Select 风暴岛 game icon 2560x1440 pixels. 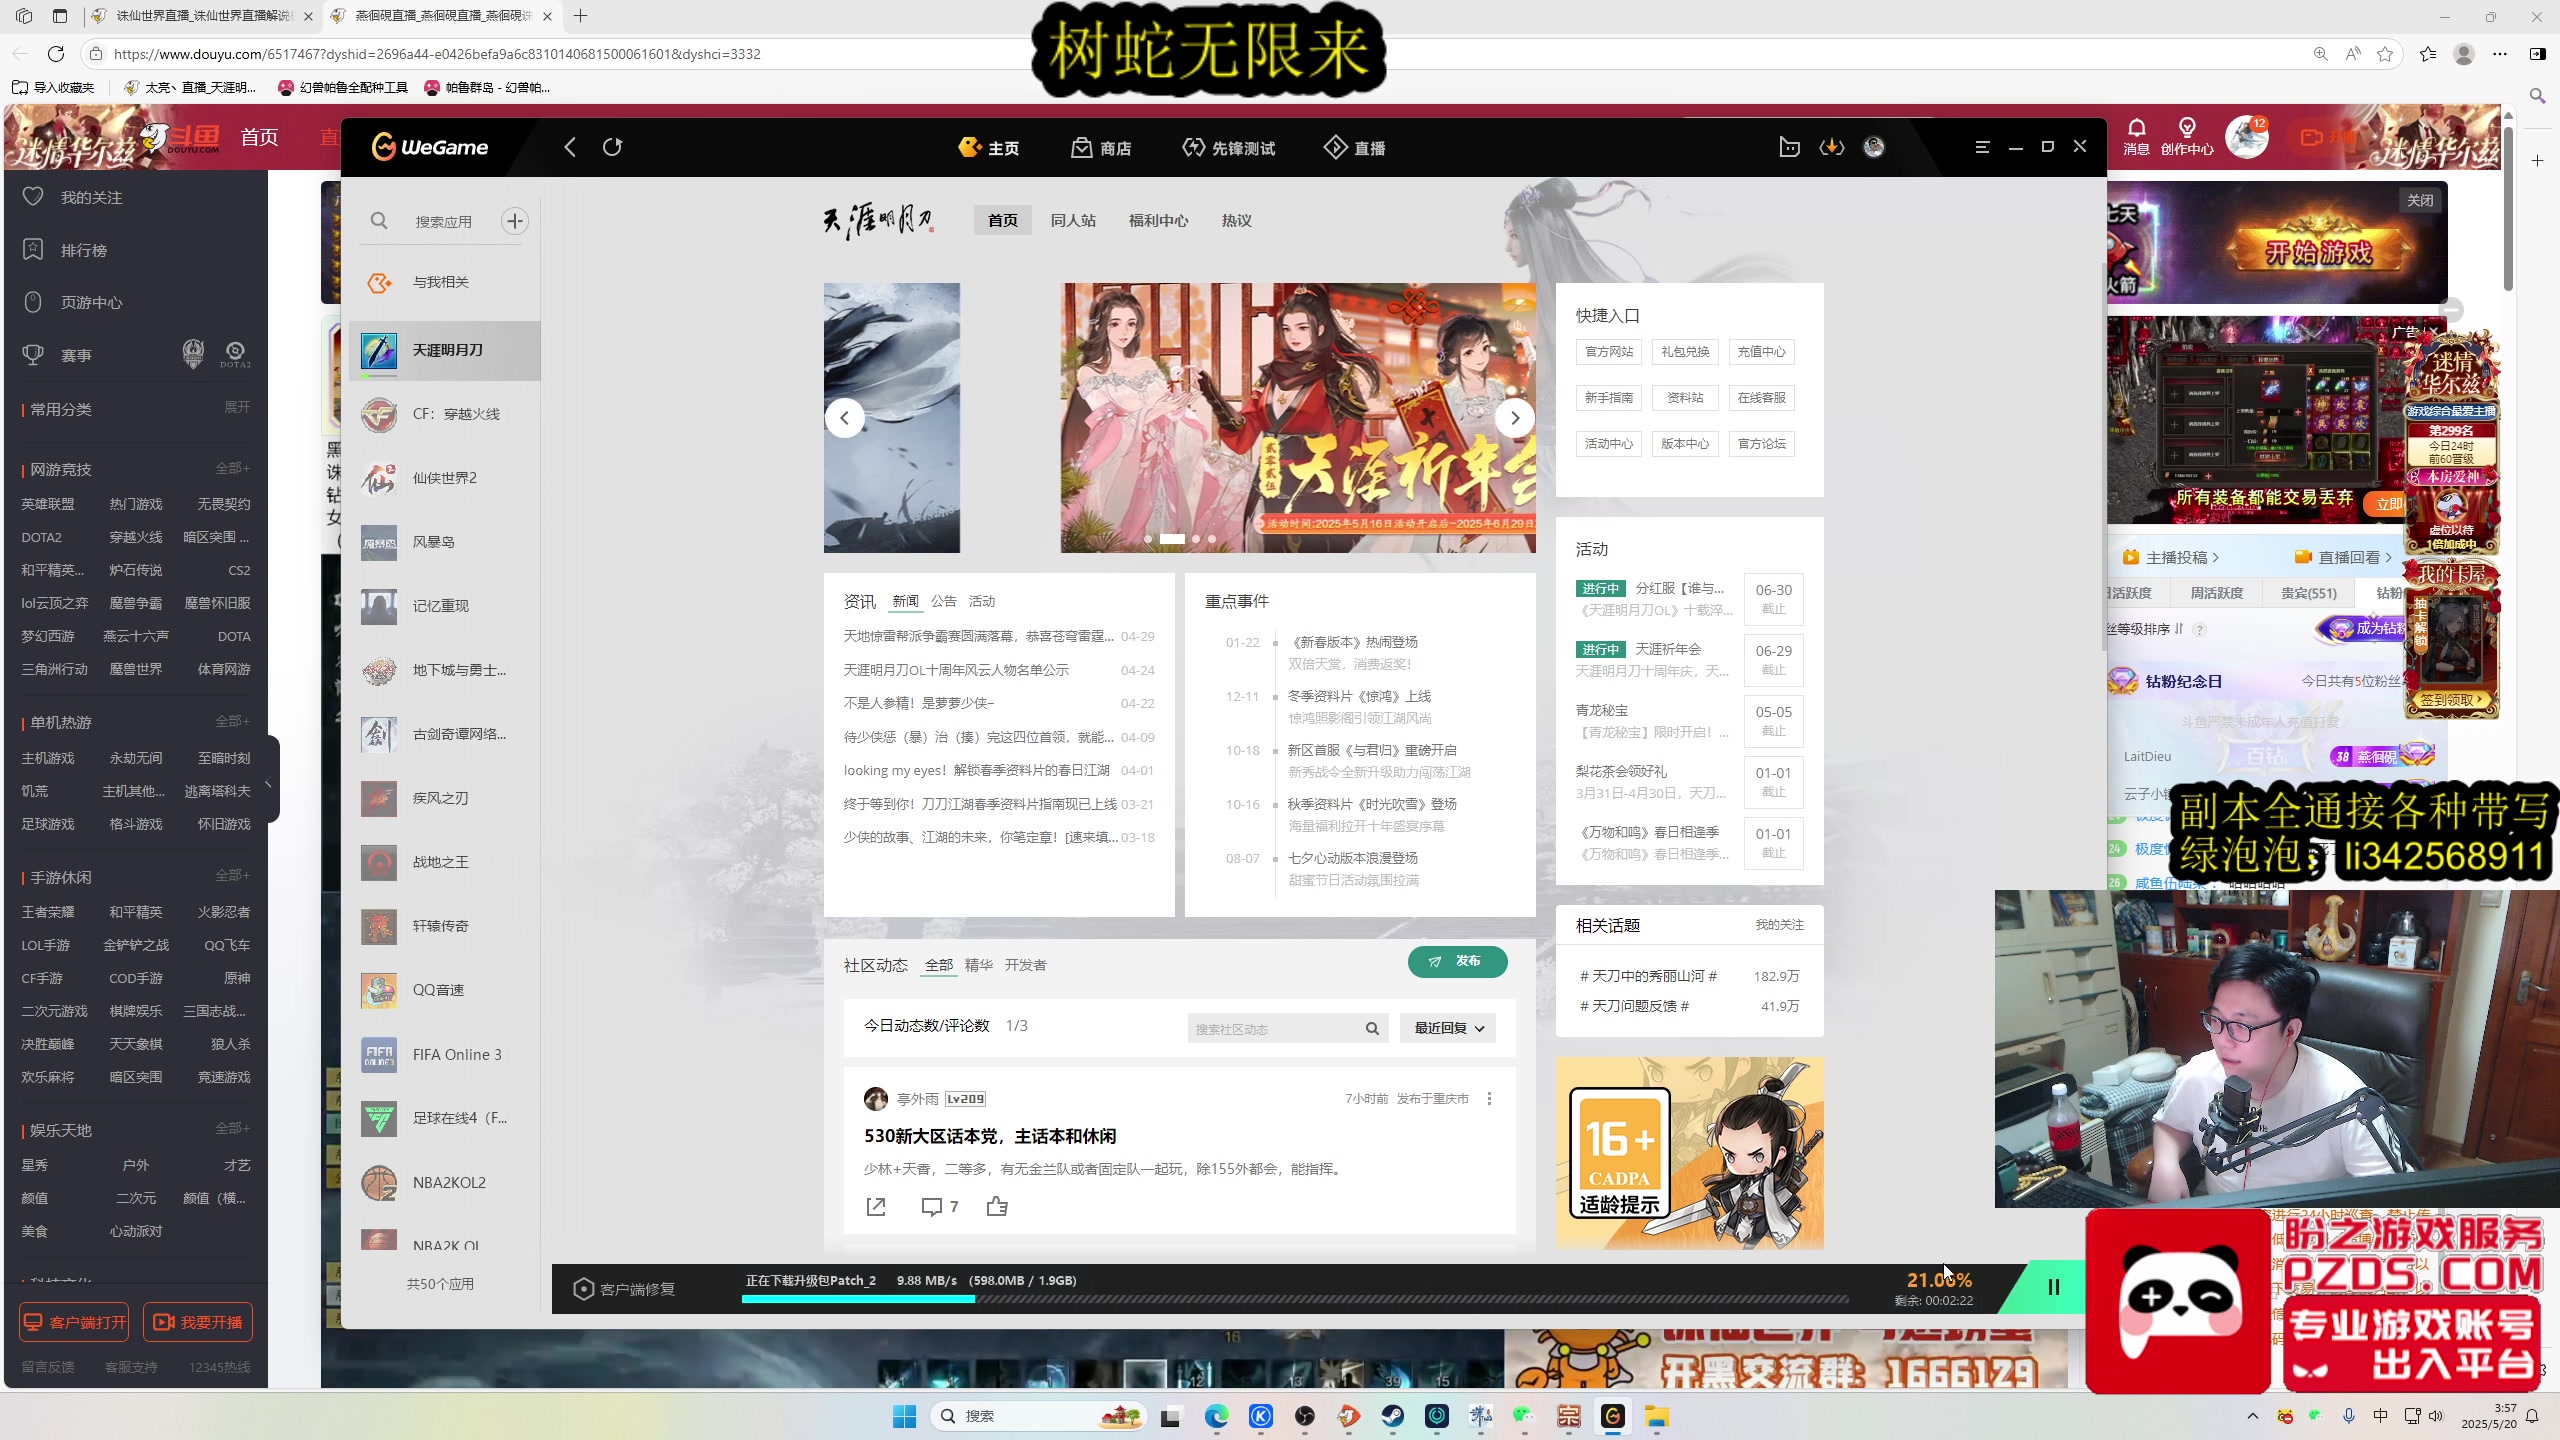(379, 542)
